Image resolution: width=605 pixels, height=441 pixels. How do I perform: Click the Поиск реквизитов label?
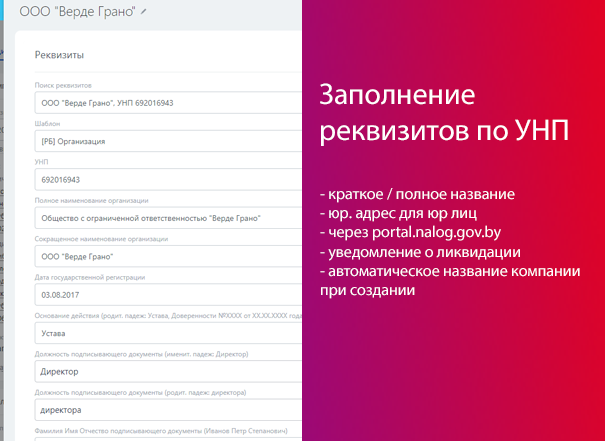pos(61,85)
